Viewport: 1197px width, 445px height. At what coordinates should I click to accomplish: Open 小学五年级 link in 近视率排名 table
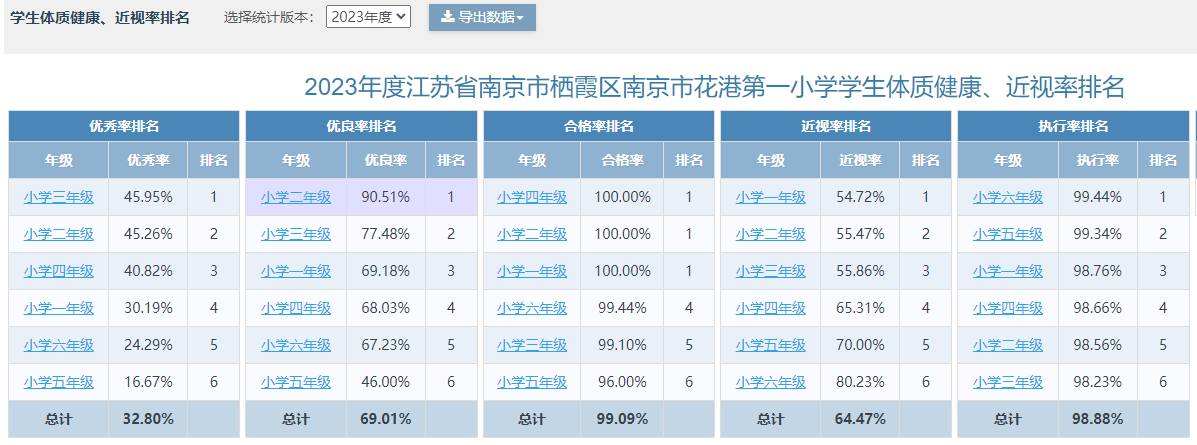click(x=770, y=345)
